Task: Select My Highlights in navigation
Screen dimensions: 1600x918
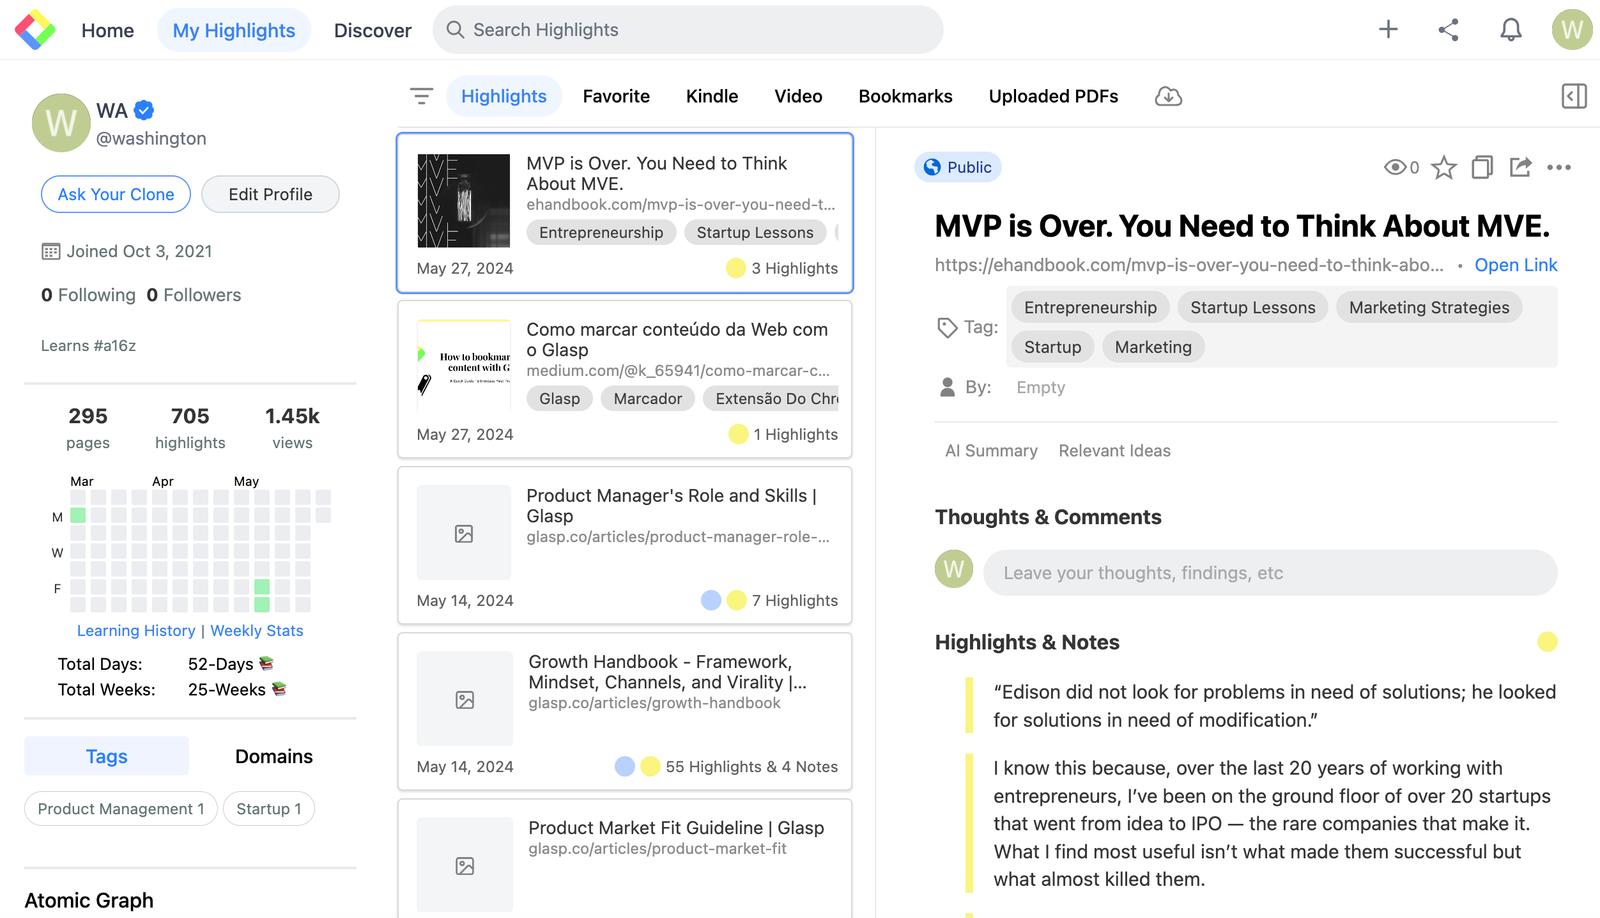Action: tap(234, 30)
